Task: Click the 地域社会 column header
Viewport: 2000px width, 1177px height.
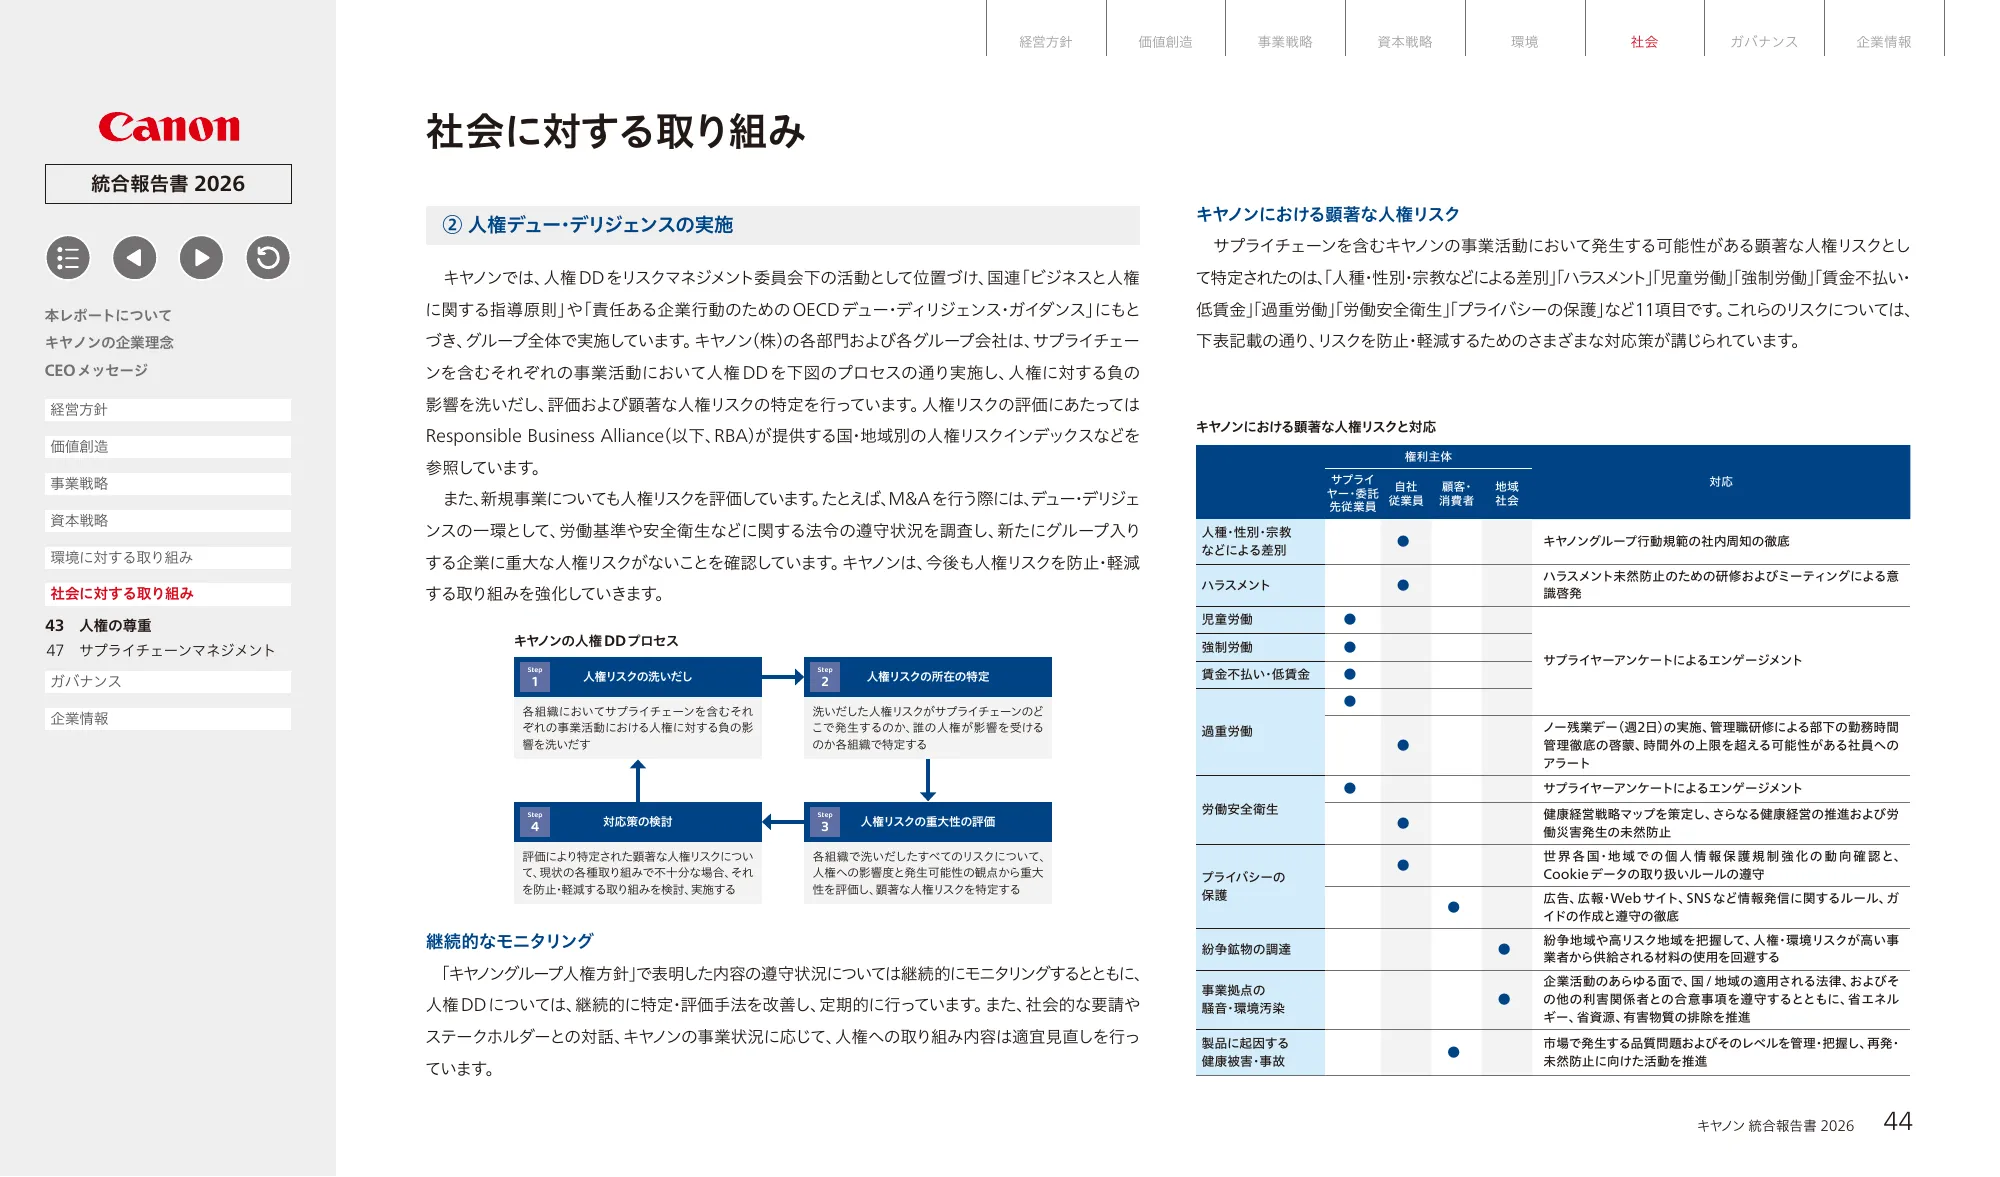Action: (x=1507, y=494)
